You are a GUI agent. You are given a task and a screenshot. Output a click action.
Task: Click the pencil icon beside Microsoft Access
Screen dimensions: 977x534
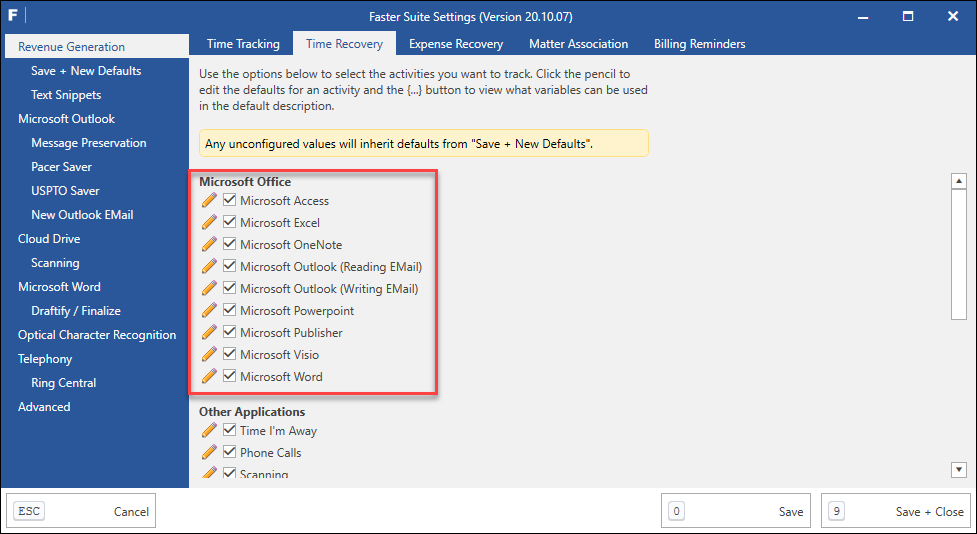point(209,200)
